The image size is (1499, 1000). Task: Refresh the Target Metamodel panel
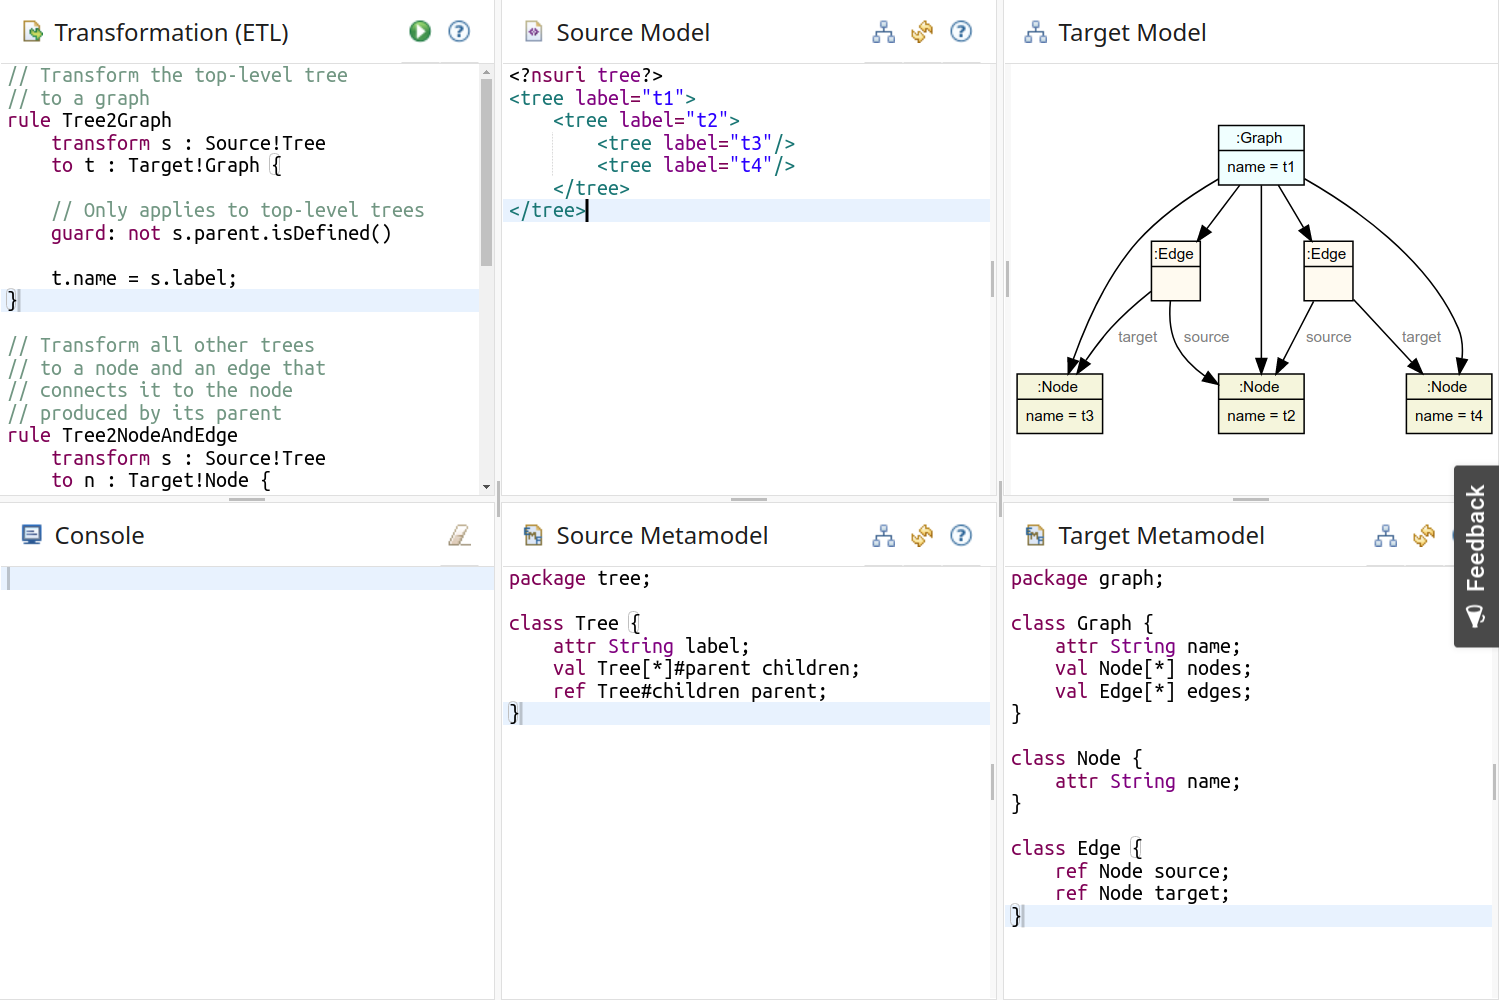[x=1424, y=536]
